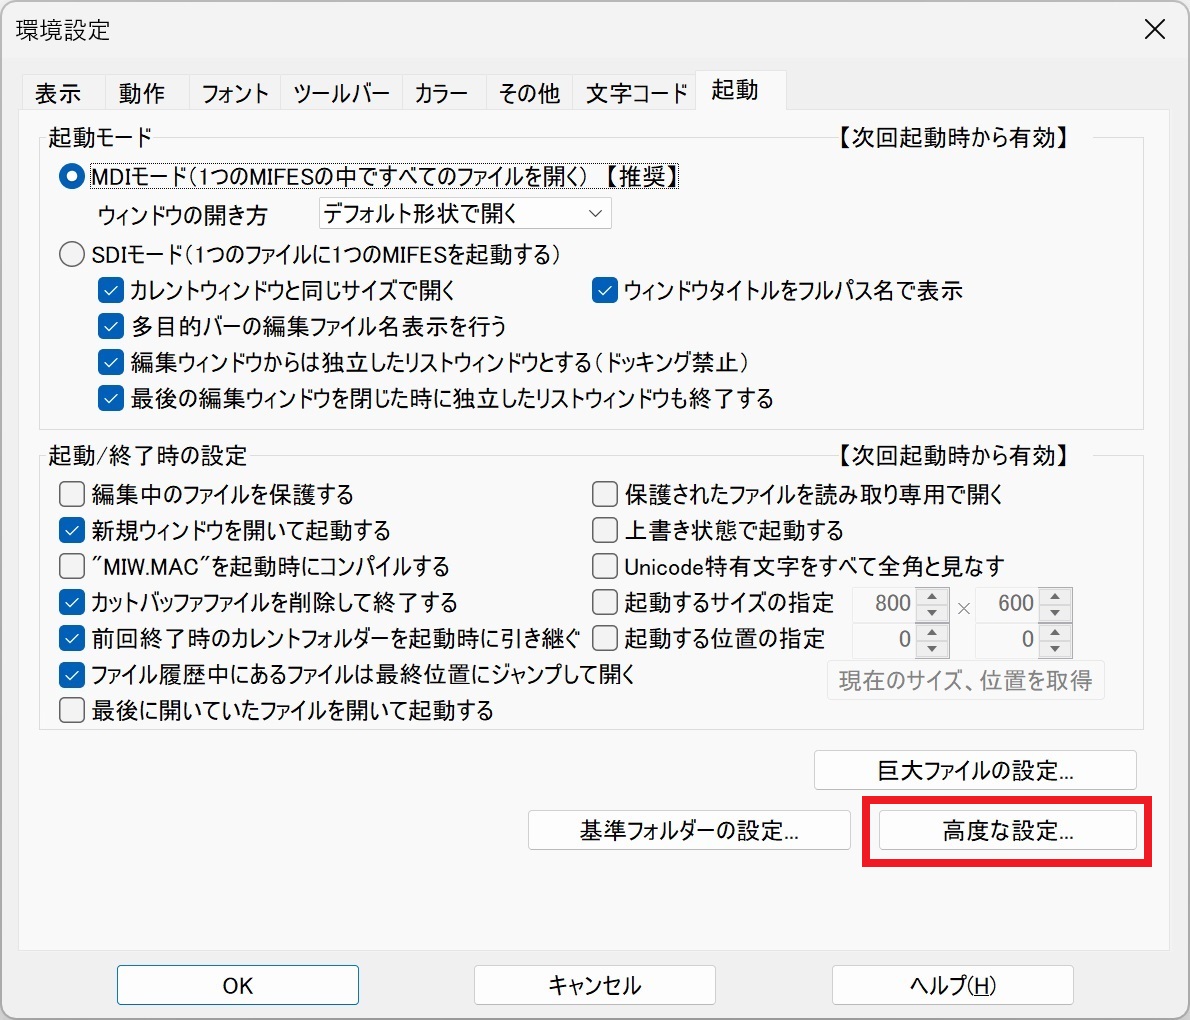Enable 起動するサイズの指定
The width and height of the screenshot is (1190, 1020).
604,602
